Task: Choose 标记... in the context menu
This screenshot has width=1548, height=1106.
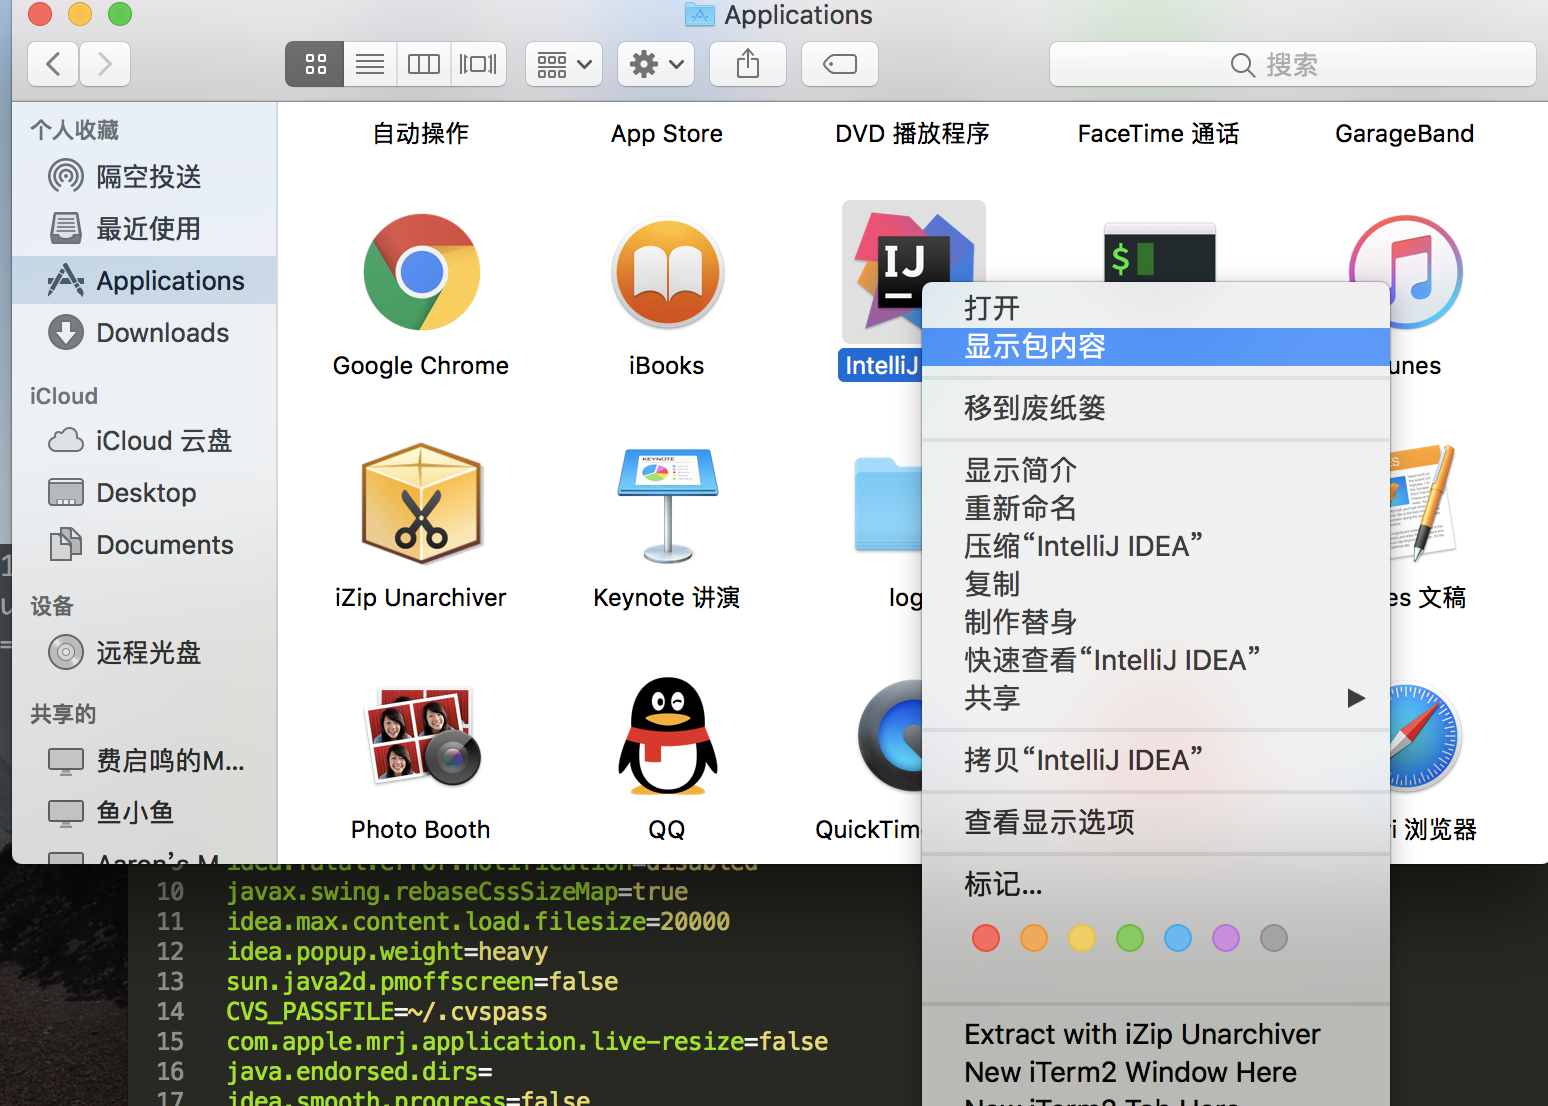Action: [1156, 884]
